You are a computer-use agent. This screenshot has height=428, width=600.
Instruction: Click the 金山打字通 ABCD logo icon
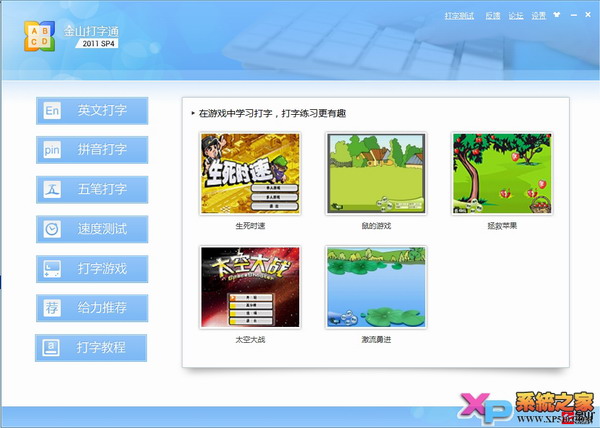(x=38, y=35)
